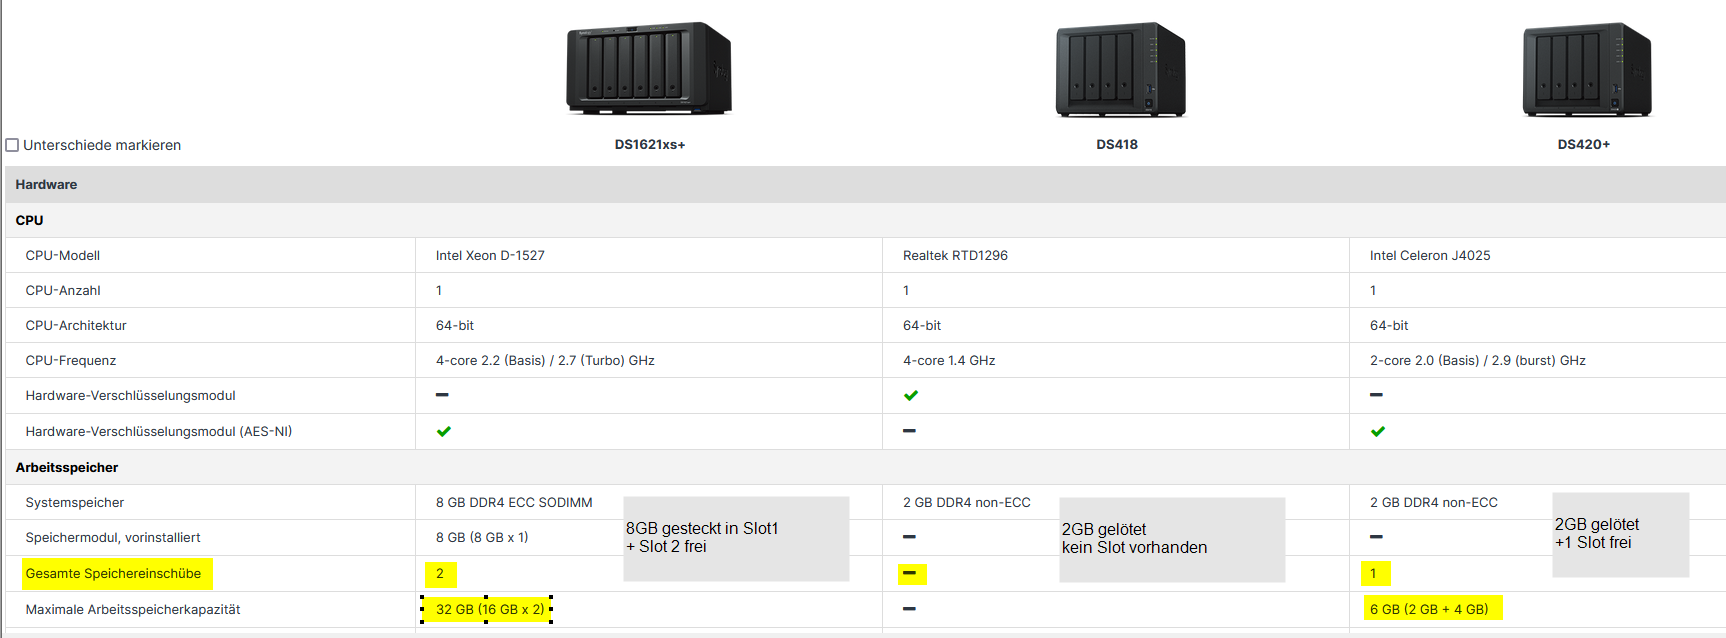The width and height of the screenshot is (1726, 638).
Task: Select the CPU-Frequenz row label
Action: tap(71, 361)
